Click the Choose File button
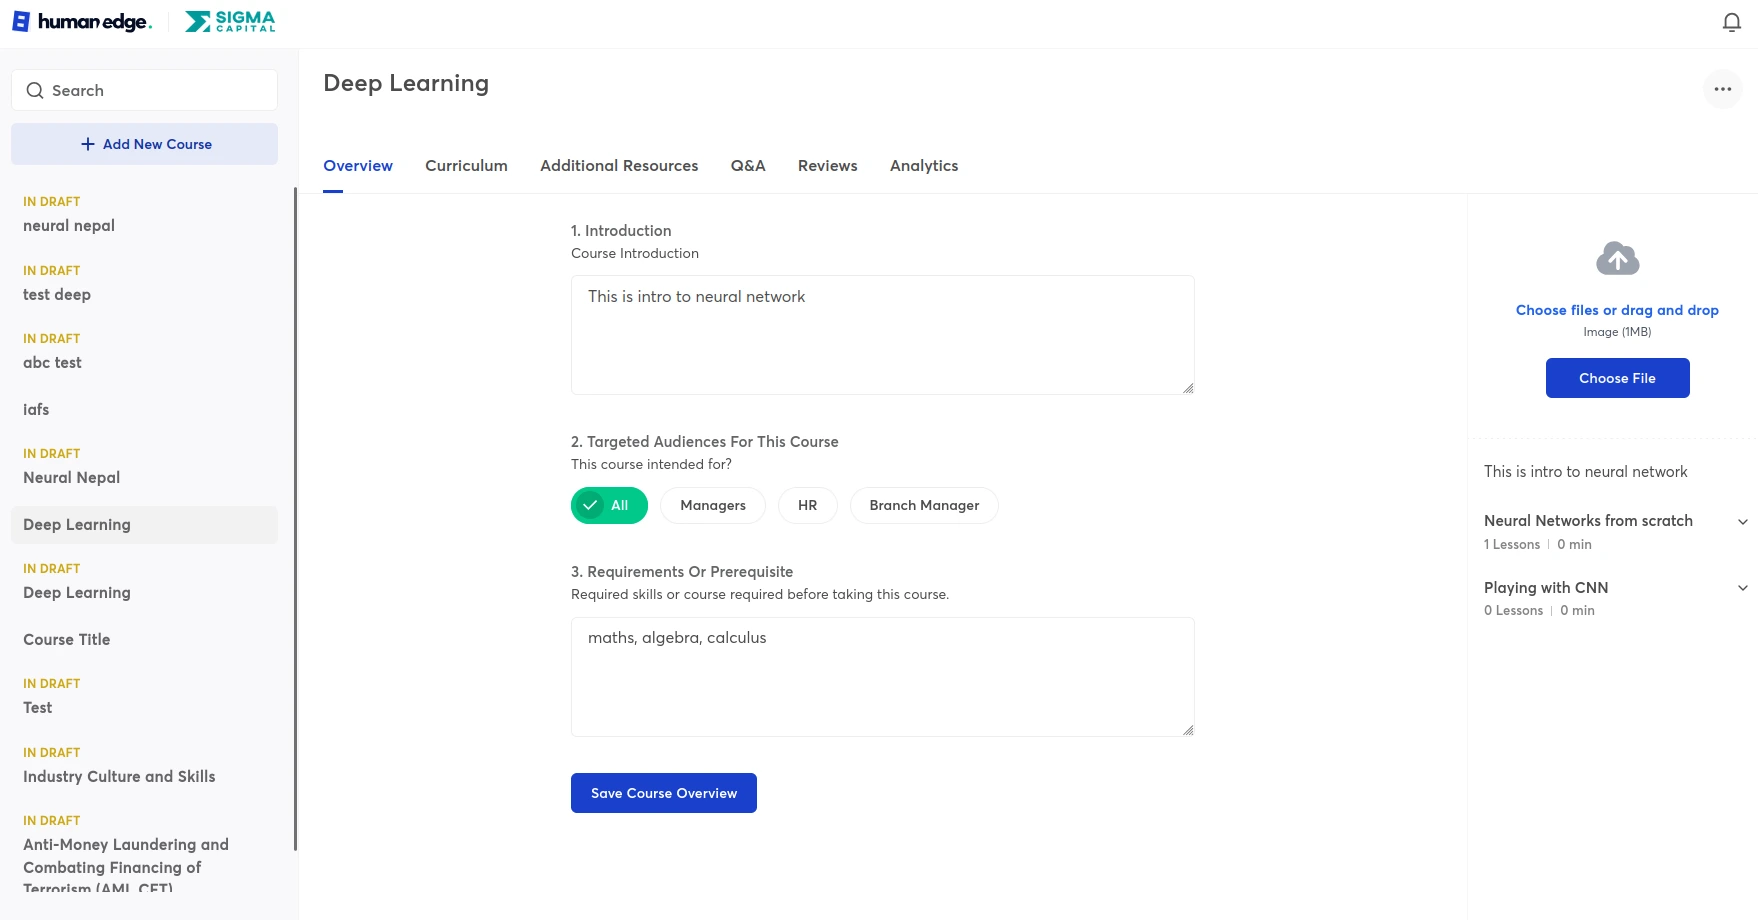The height and width of the screenshot is (920, 1758). point(1617,378)
